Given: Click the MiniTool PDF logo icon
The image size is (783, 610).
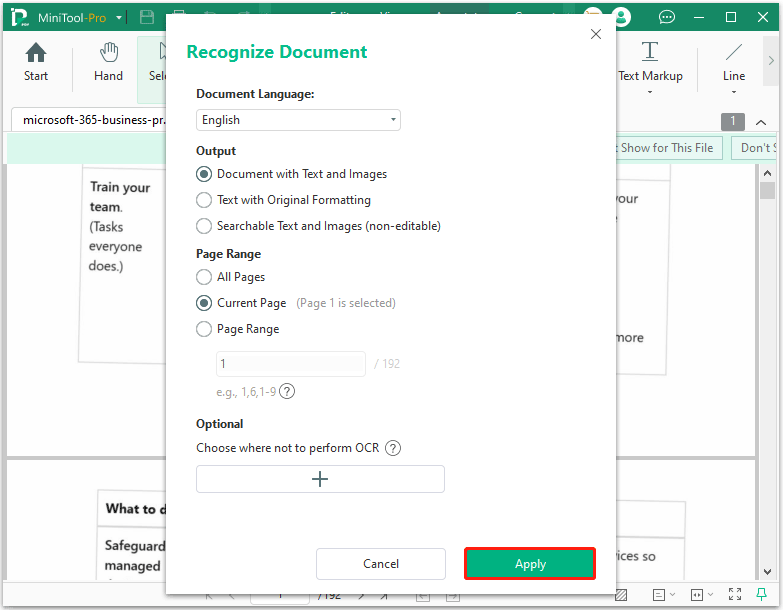Looking at the screenshot, I should coord(20,17).
